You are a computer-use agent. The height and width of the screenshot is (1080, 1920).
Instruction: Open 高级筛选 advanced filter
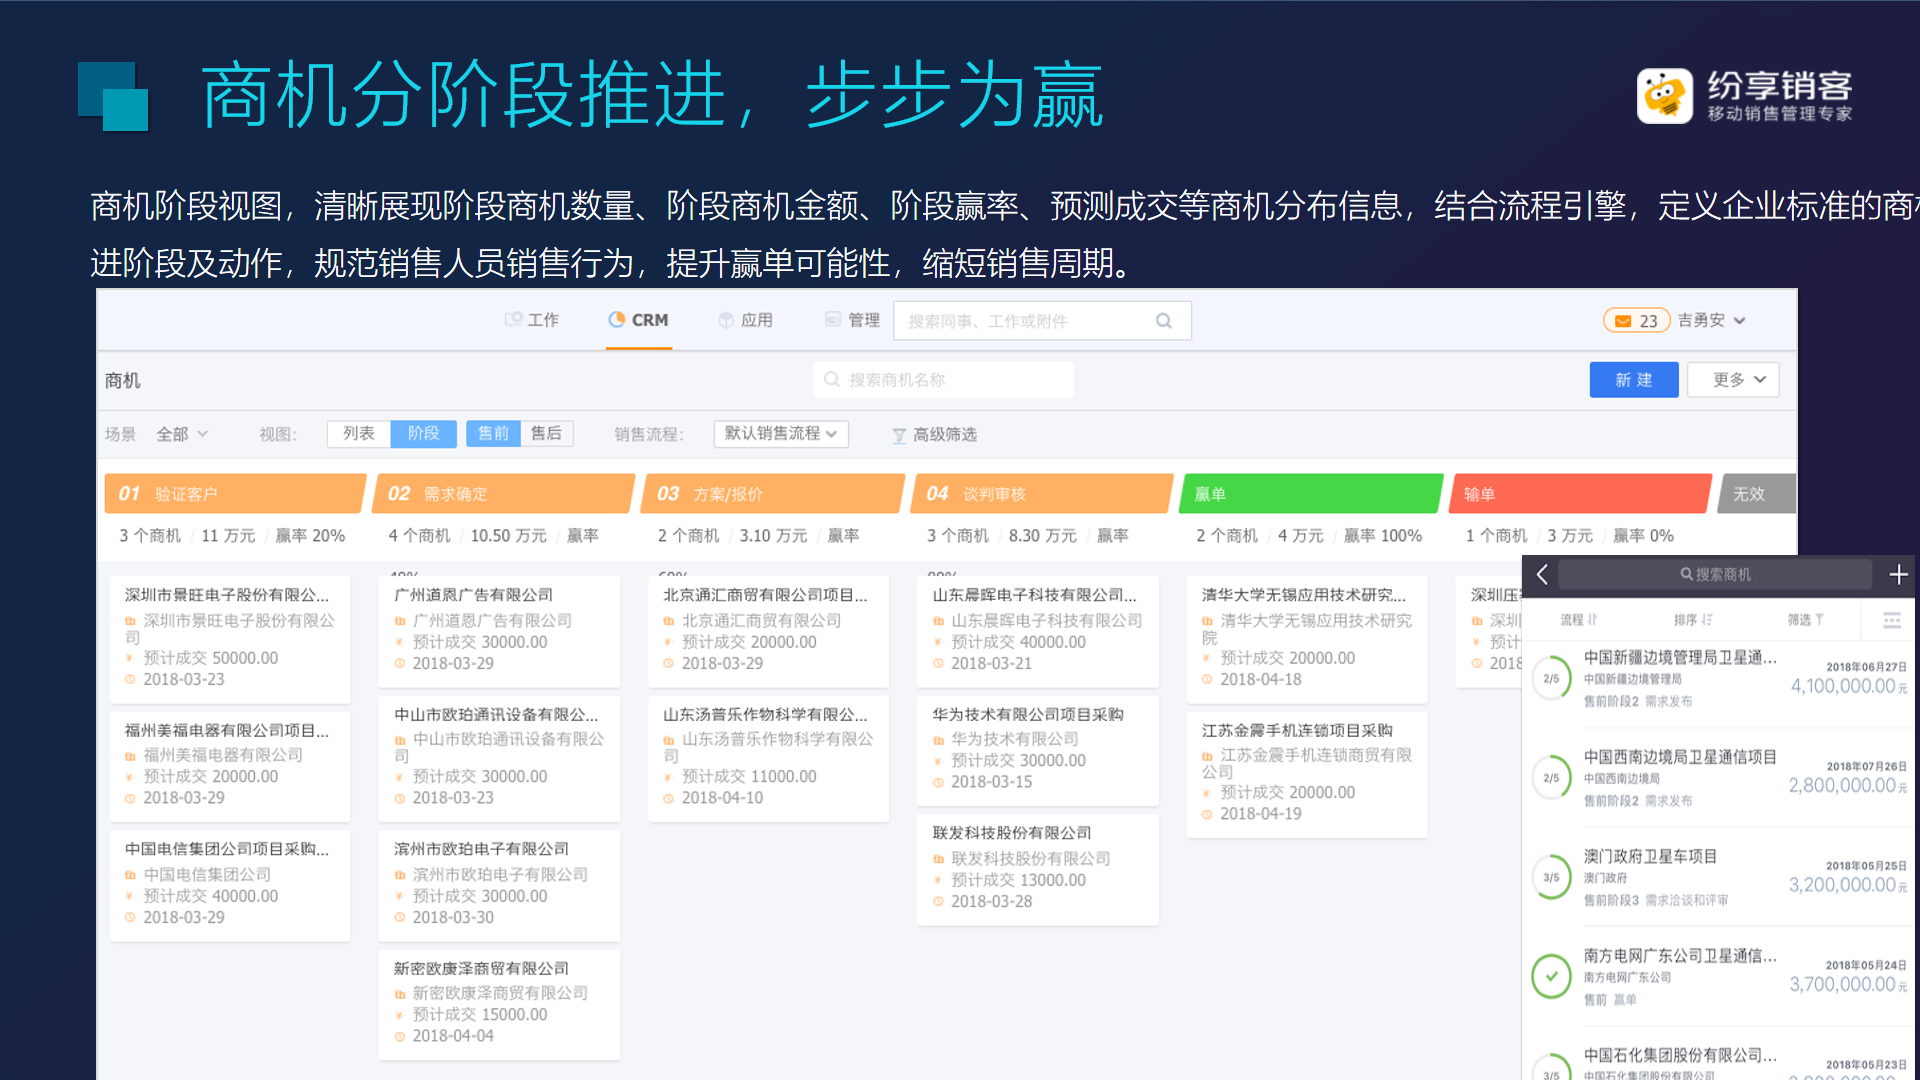[934, 435]
